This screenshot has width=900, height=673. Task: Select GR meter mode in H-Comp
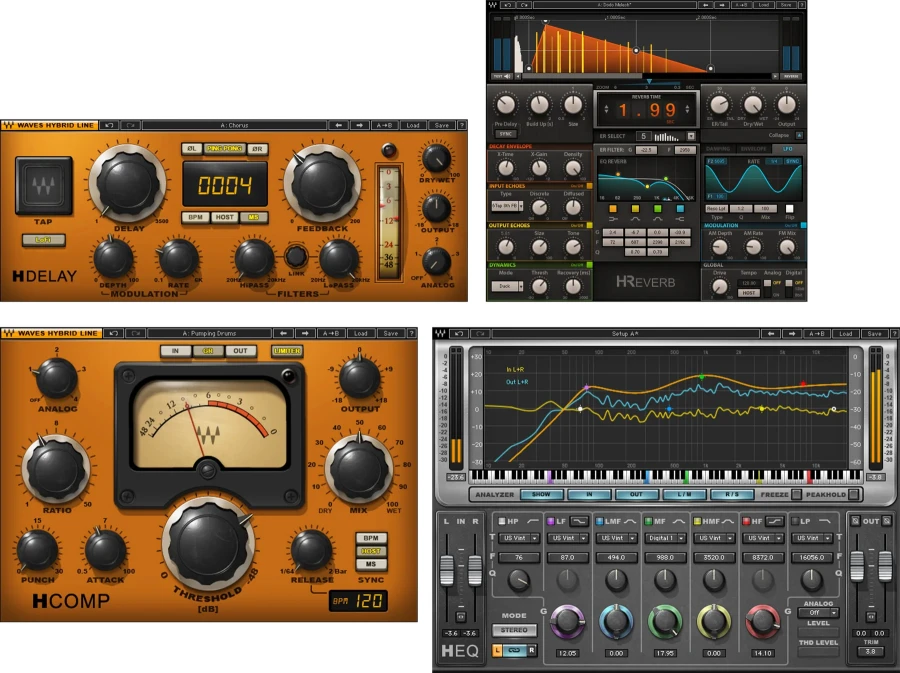208,351
